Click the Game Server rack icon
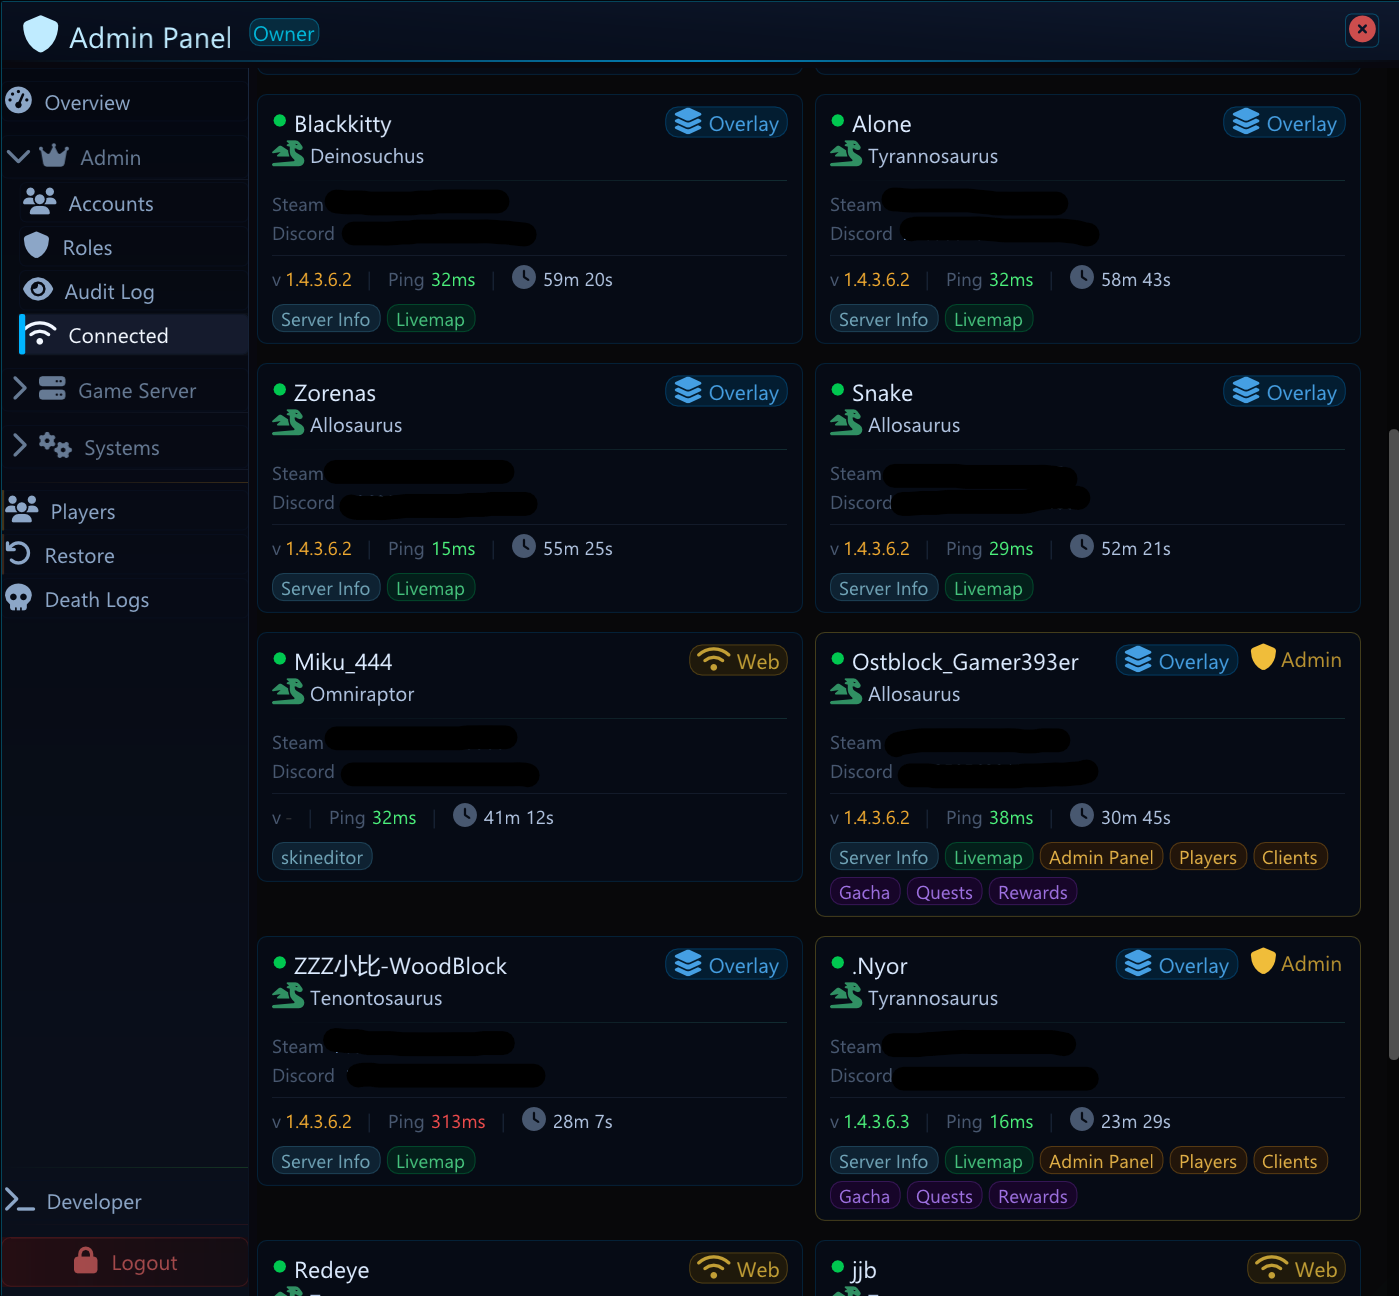Viewport: 1399px width, 1296px height. [52, 388]
